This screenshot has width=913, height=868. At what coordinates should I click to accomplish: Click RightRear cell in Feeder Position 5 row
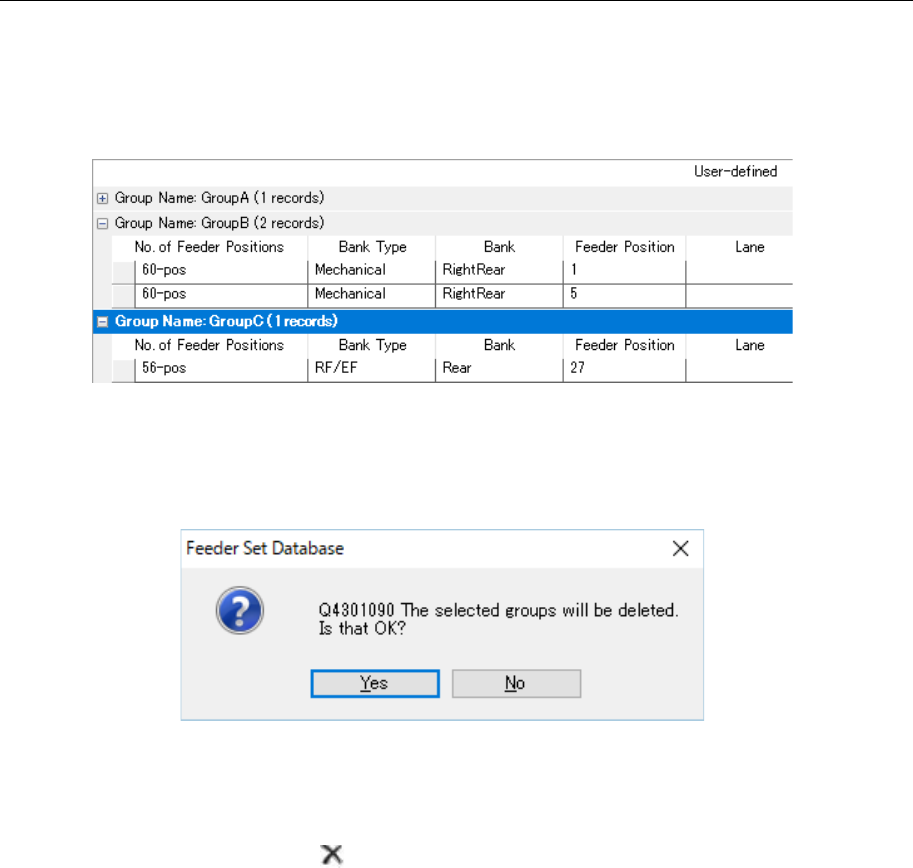click(x=499, y=296)
